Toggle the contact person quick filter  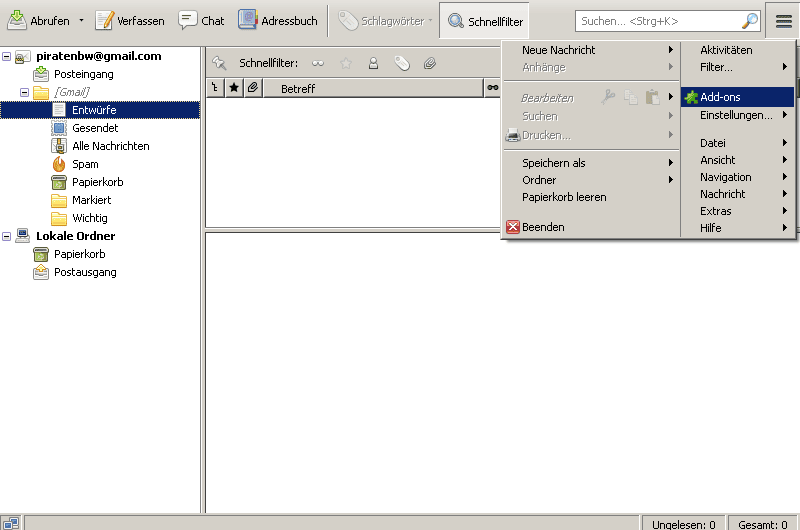pyautogui.click(x=373, y=63)
